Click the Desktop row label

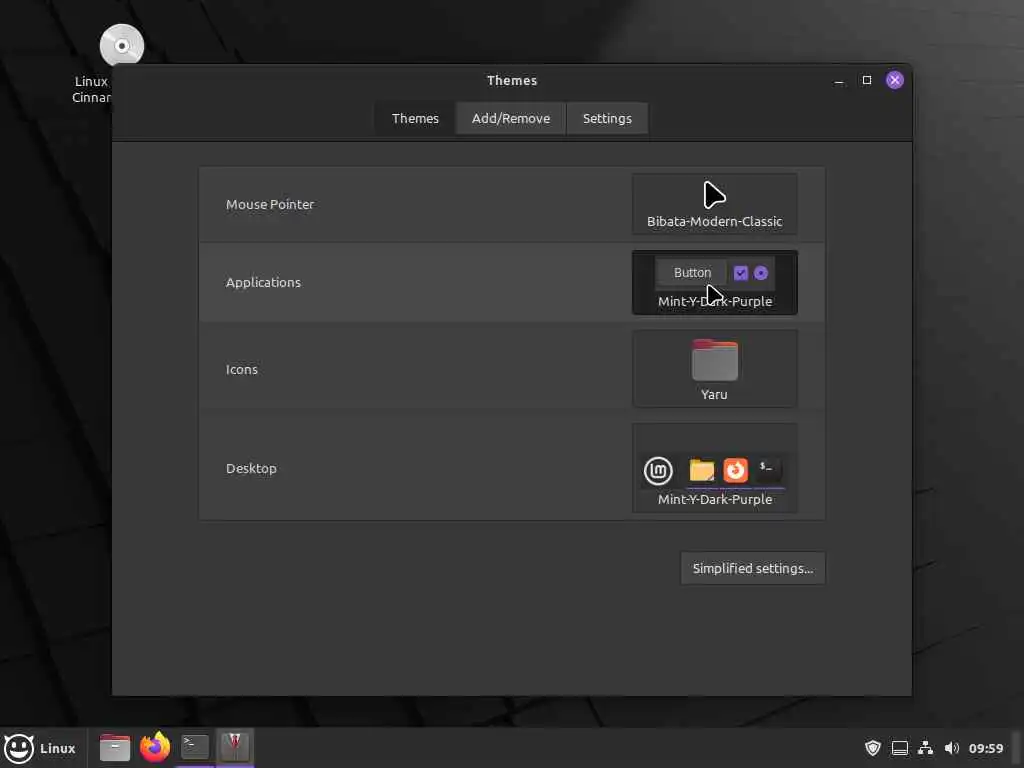tap(251, 468)
